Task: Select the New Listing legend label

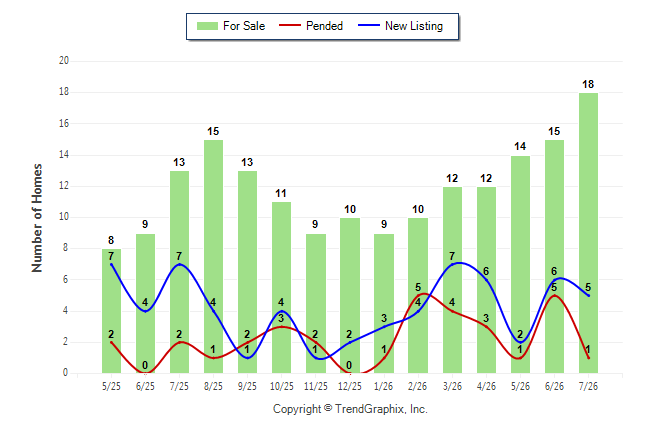Action: [414, 26]
